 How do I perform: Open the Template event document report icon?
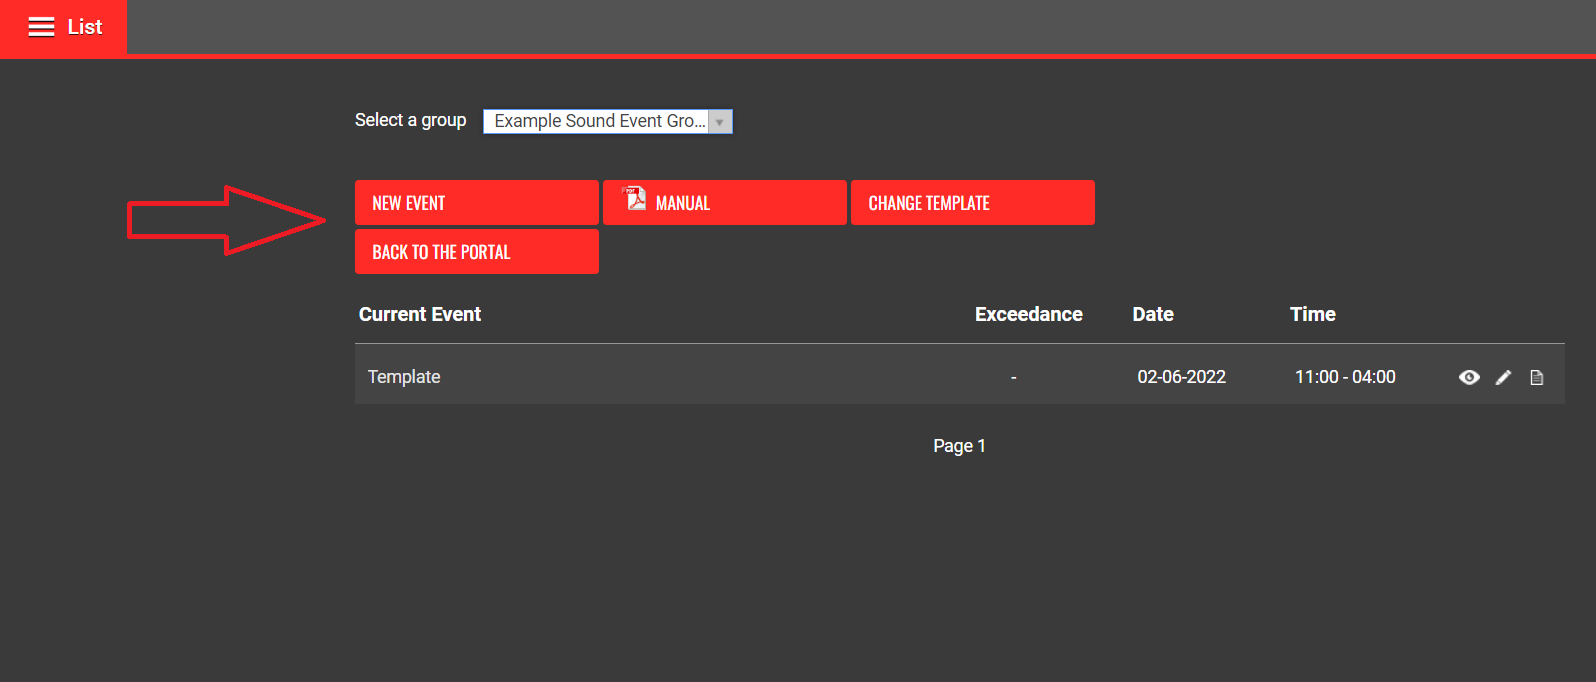click(x=1537, y=377)
